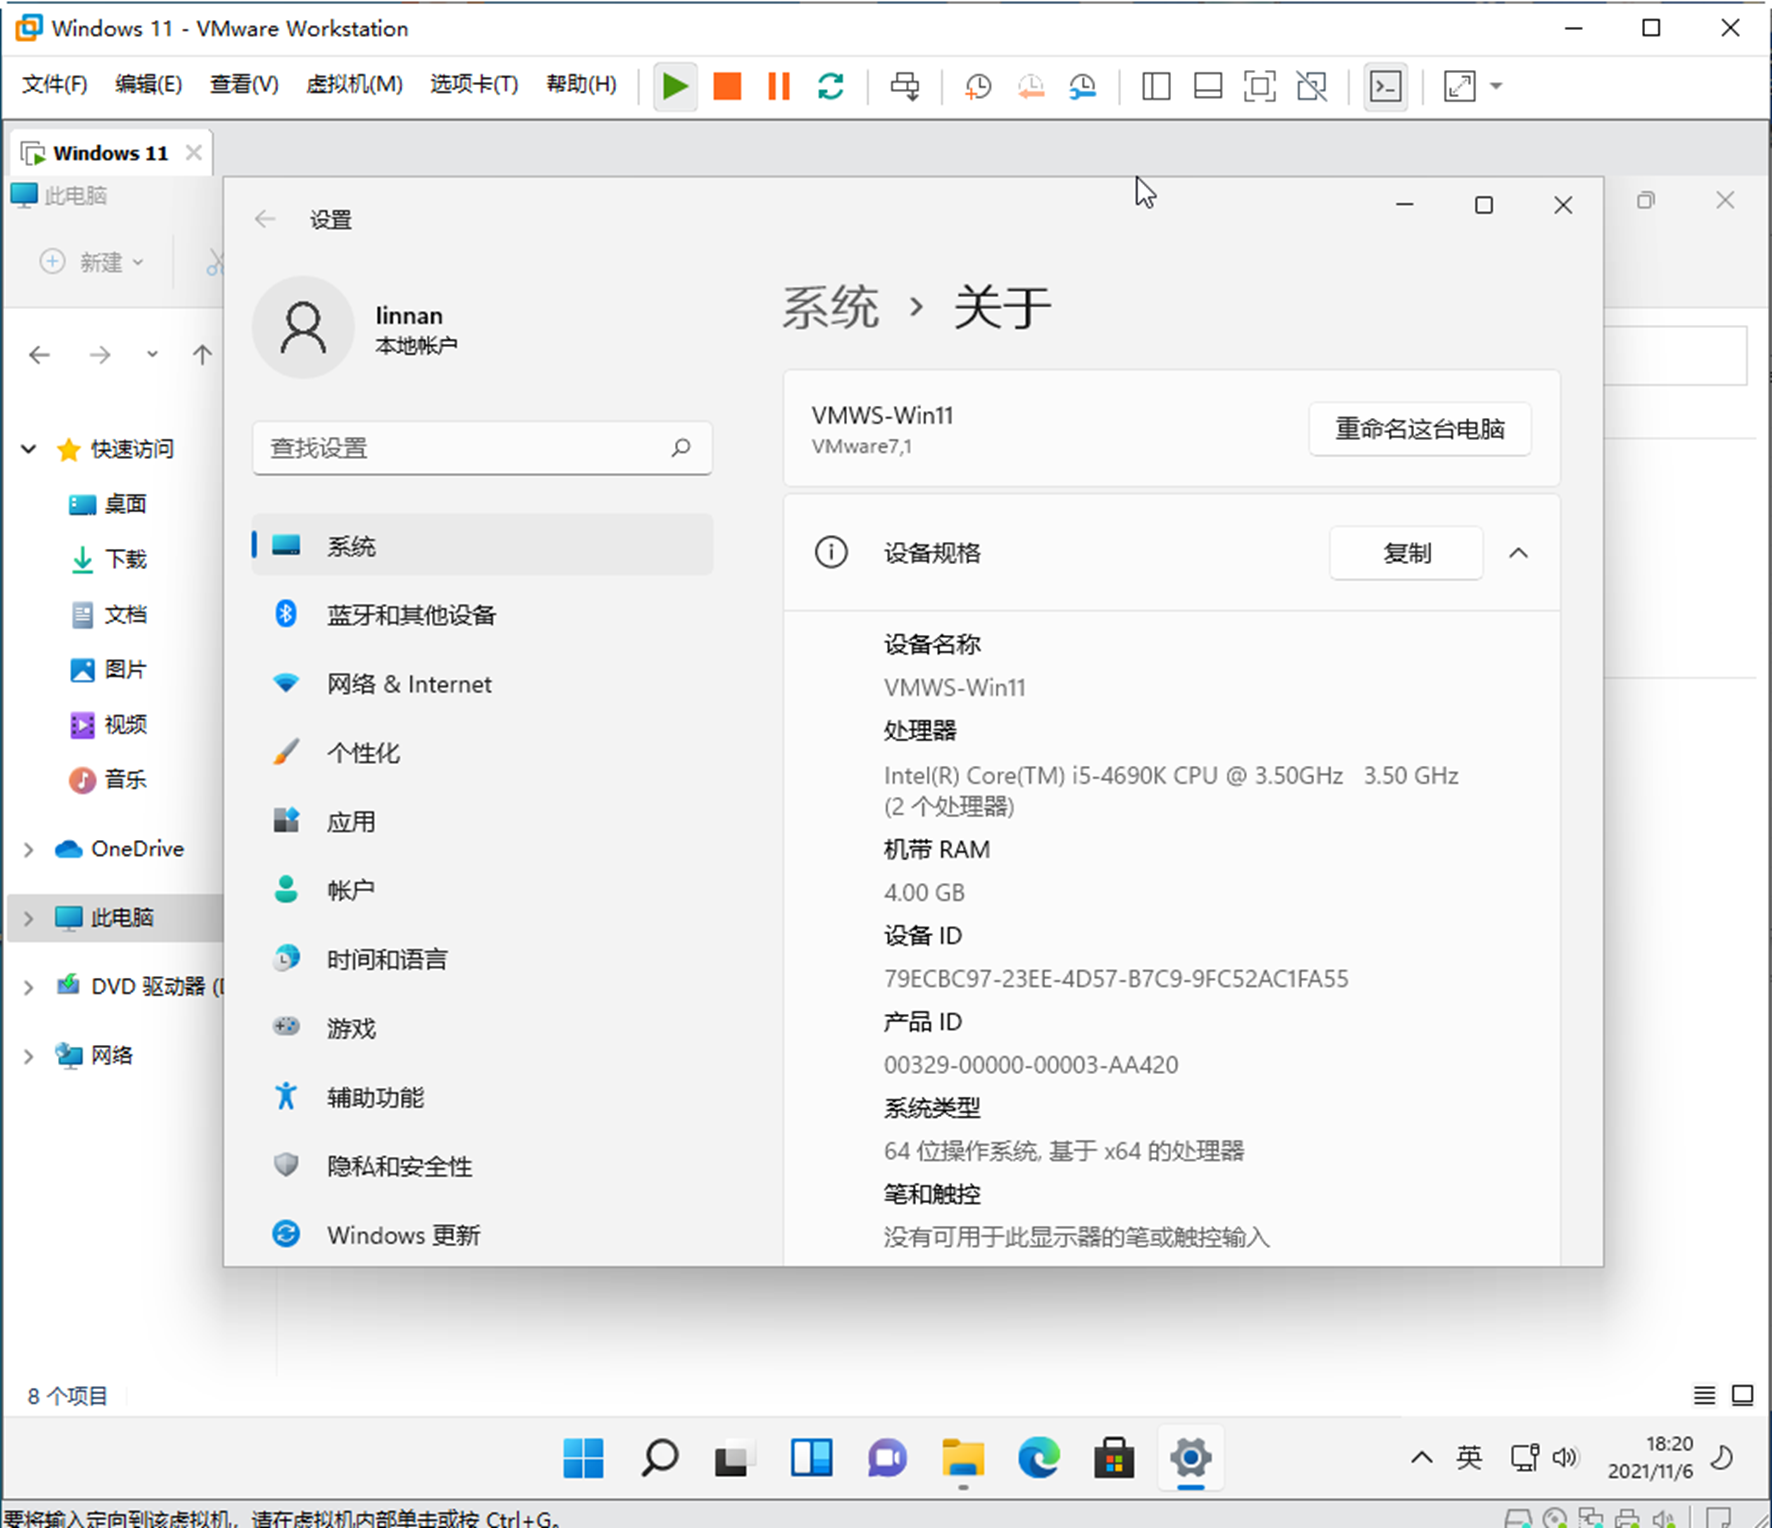
Task: Open the 选项卡(T) menu
Action: click(474, 84)
